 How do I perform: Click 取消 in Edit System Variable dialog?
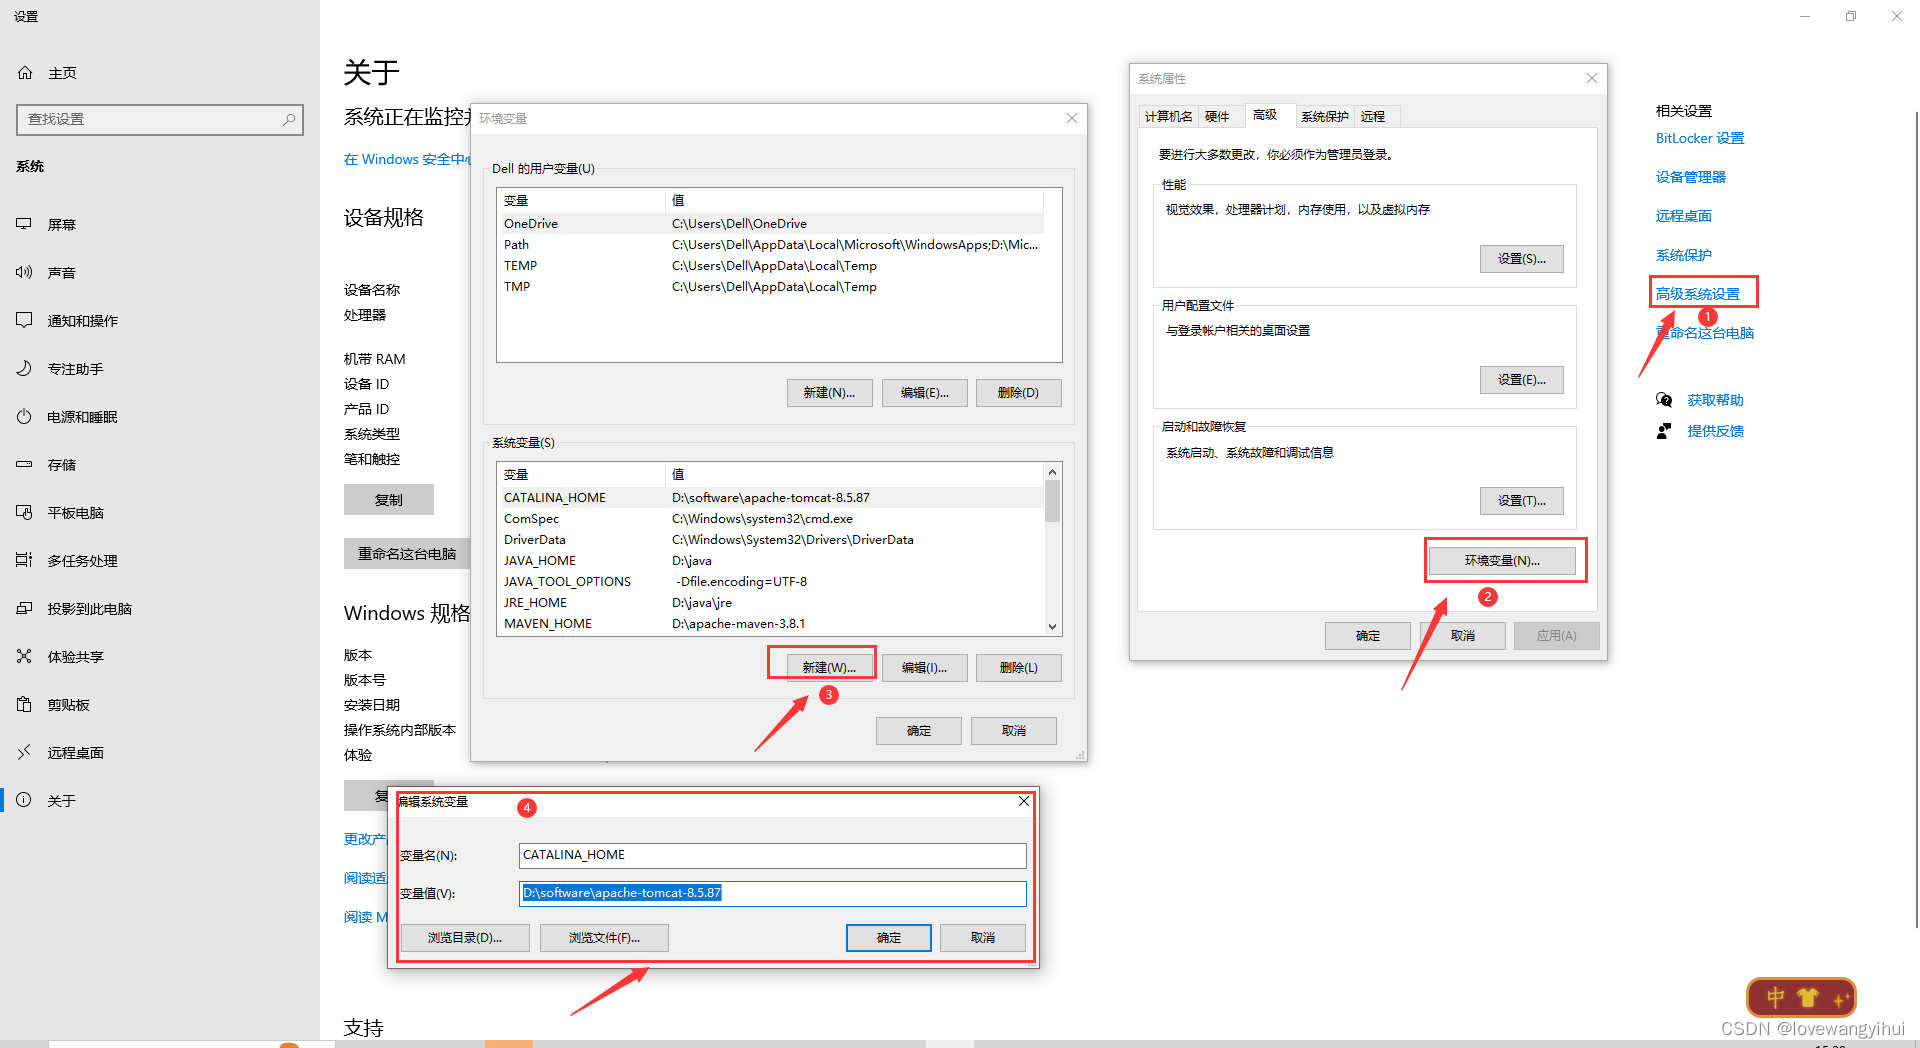click(x=983, y=937)
